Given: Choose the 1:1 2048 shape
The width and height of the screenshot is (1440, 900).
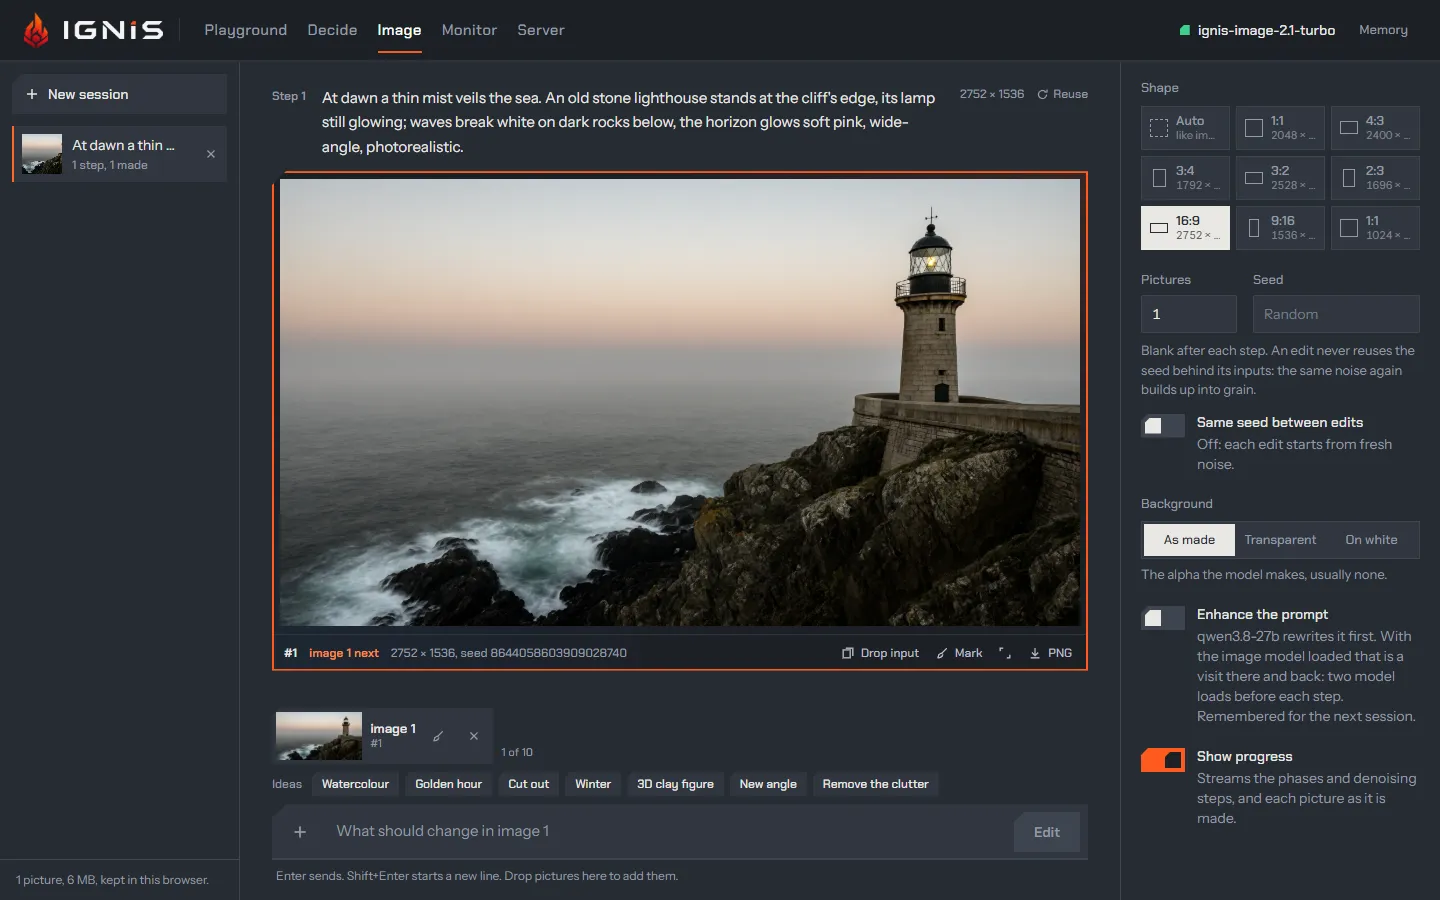Looking at the screenshot, I should [1280, 128].
